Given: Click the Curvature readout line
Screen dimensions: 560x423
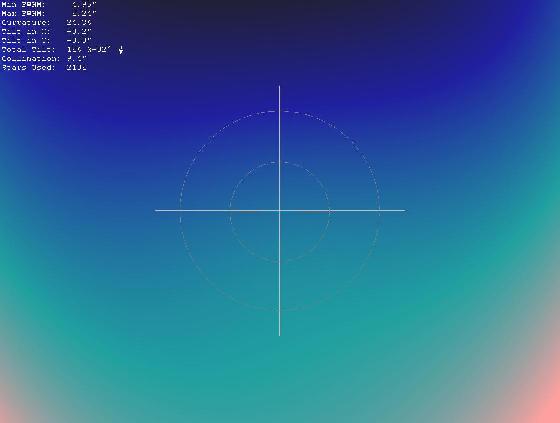Looking at the screenshot, I should (x=46, y=23).
